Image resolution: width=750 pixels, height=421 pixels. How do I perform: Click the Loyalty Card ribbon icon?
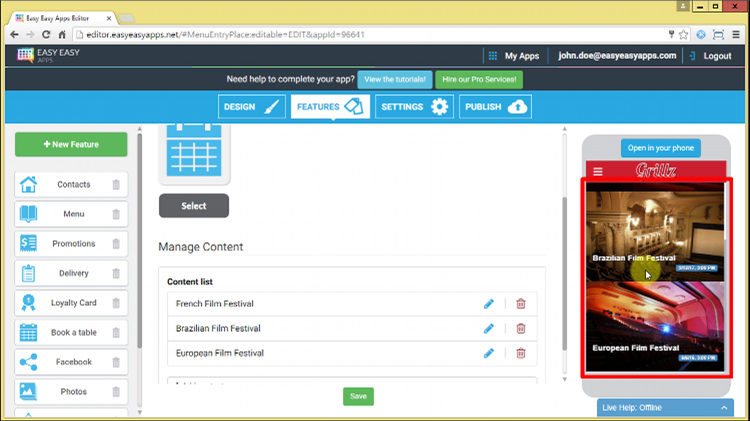(x=28, y=303)
